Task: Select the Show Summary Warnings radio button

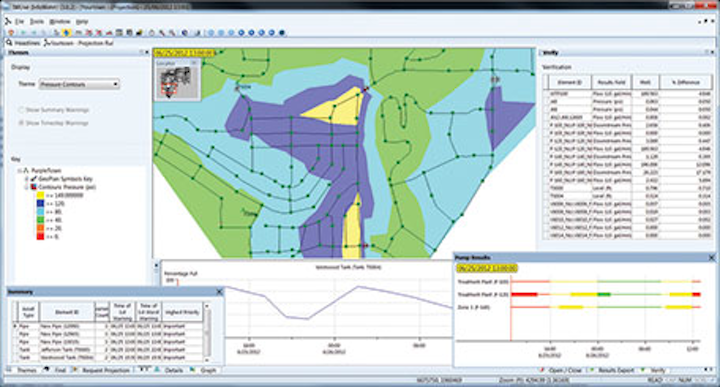Action: click(21, 110)
